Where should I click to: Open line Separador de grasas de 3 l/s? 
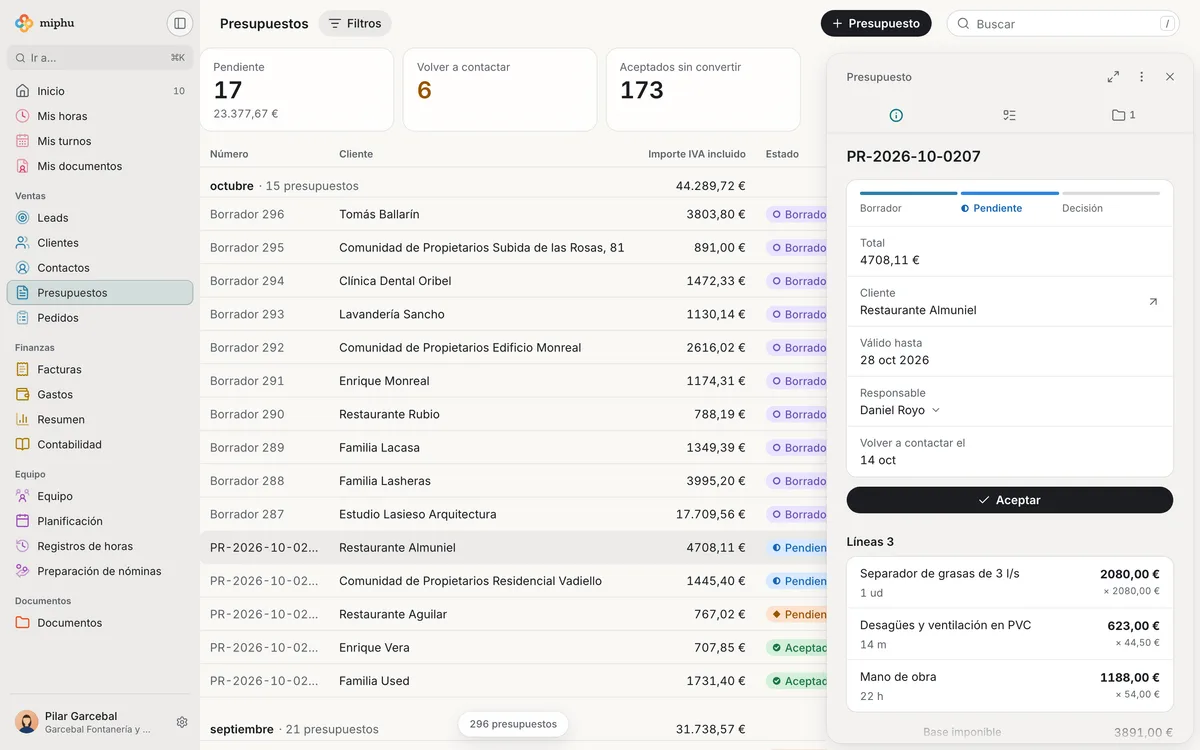pos(1009,582)
